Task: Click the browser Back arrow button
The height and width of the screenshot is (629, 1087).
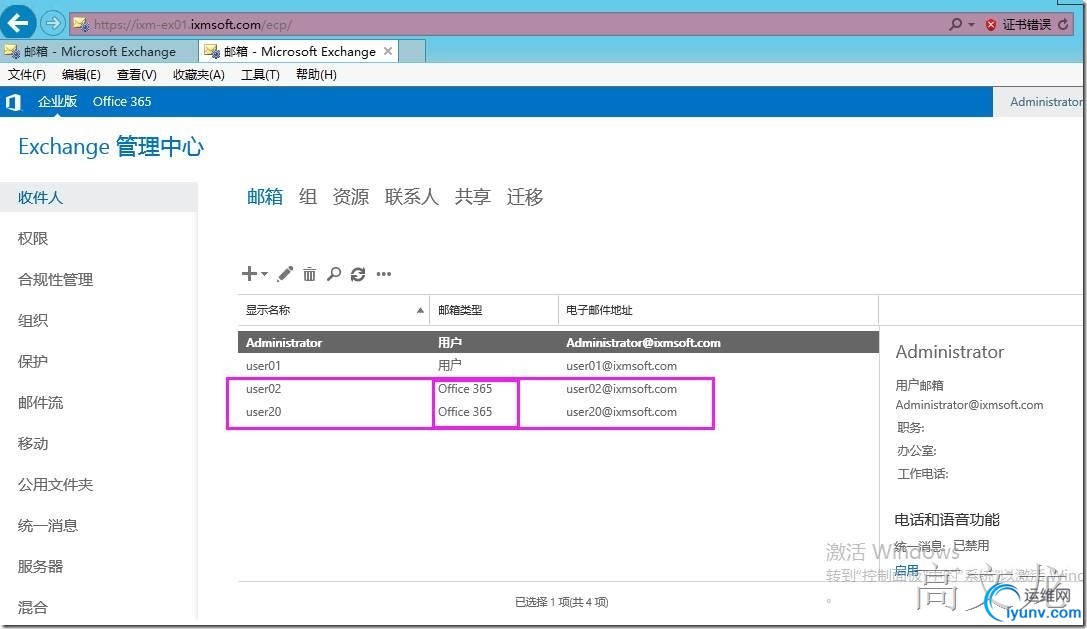Action: (18, 23)
